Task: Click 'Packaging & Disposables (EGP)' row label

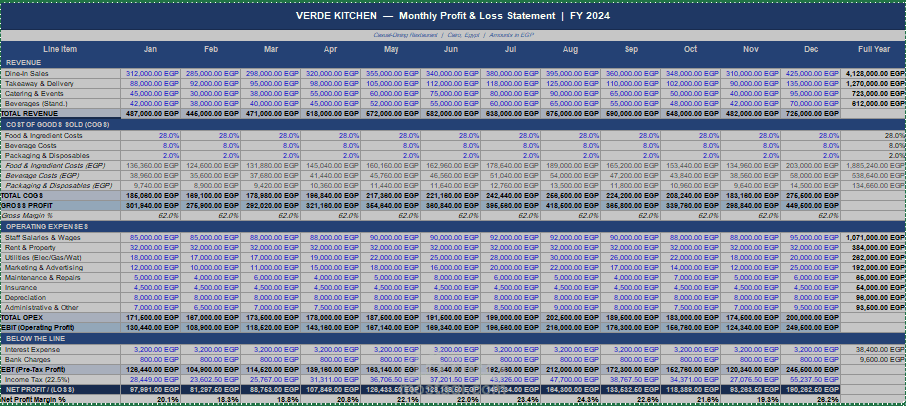Action: 61,185
